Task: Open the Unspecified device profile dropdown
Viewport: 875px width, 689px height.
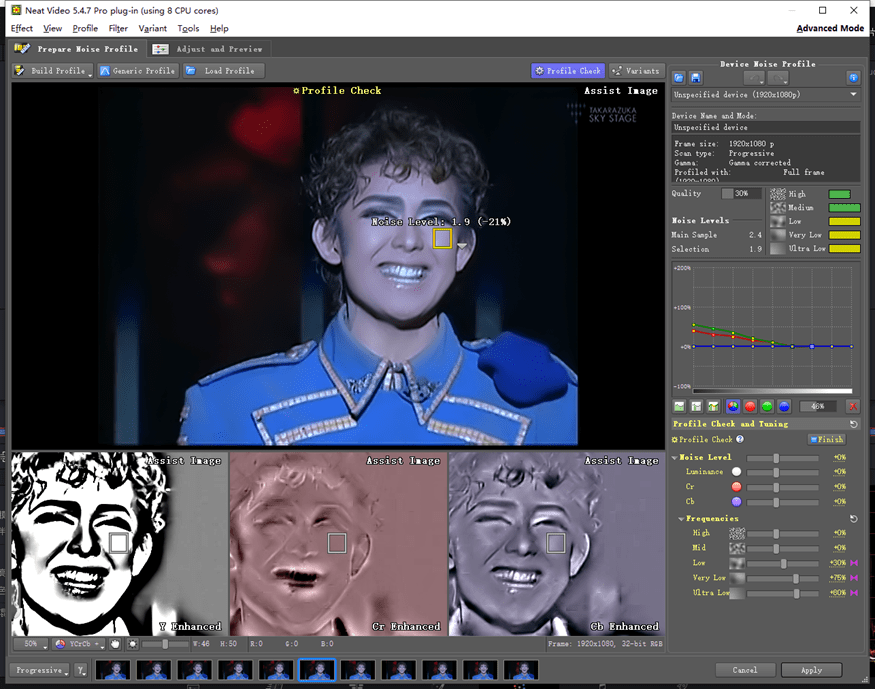Action: [766, 94]
